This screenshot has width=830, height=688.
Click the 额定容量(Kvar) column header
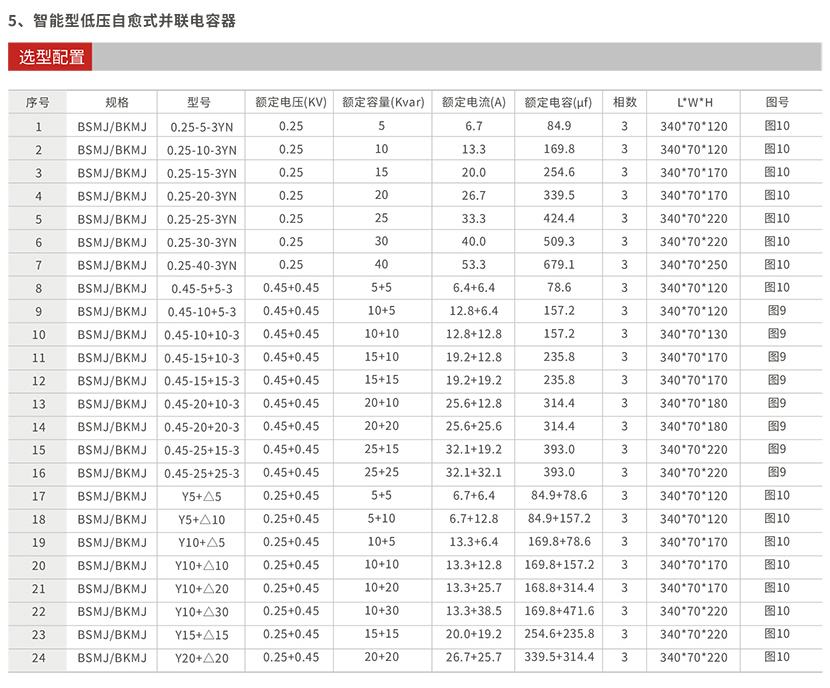tap(382, 102)
